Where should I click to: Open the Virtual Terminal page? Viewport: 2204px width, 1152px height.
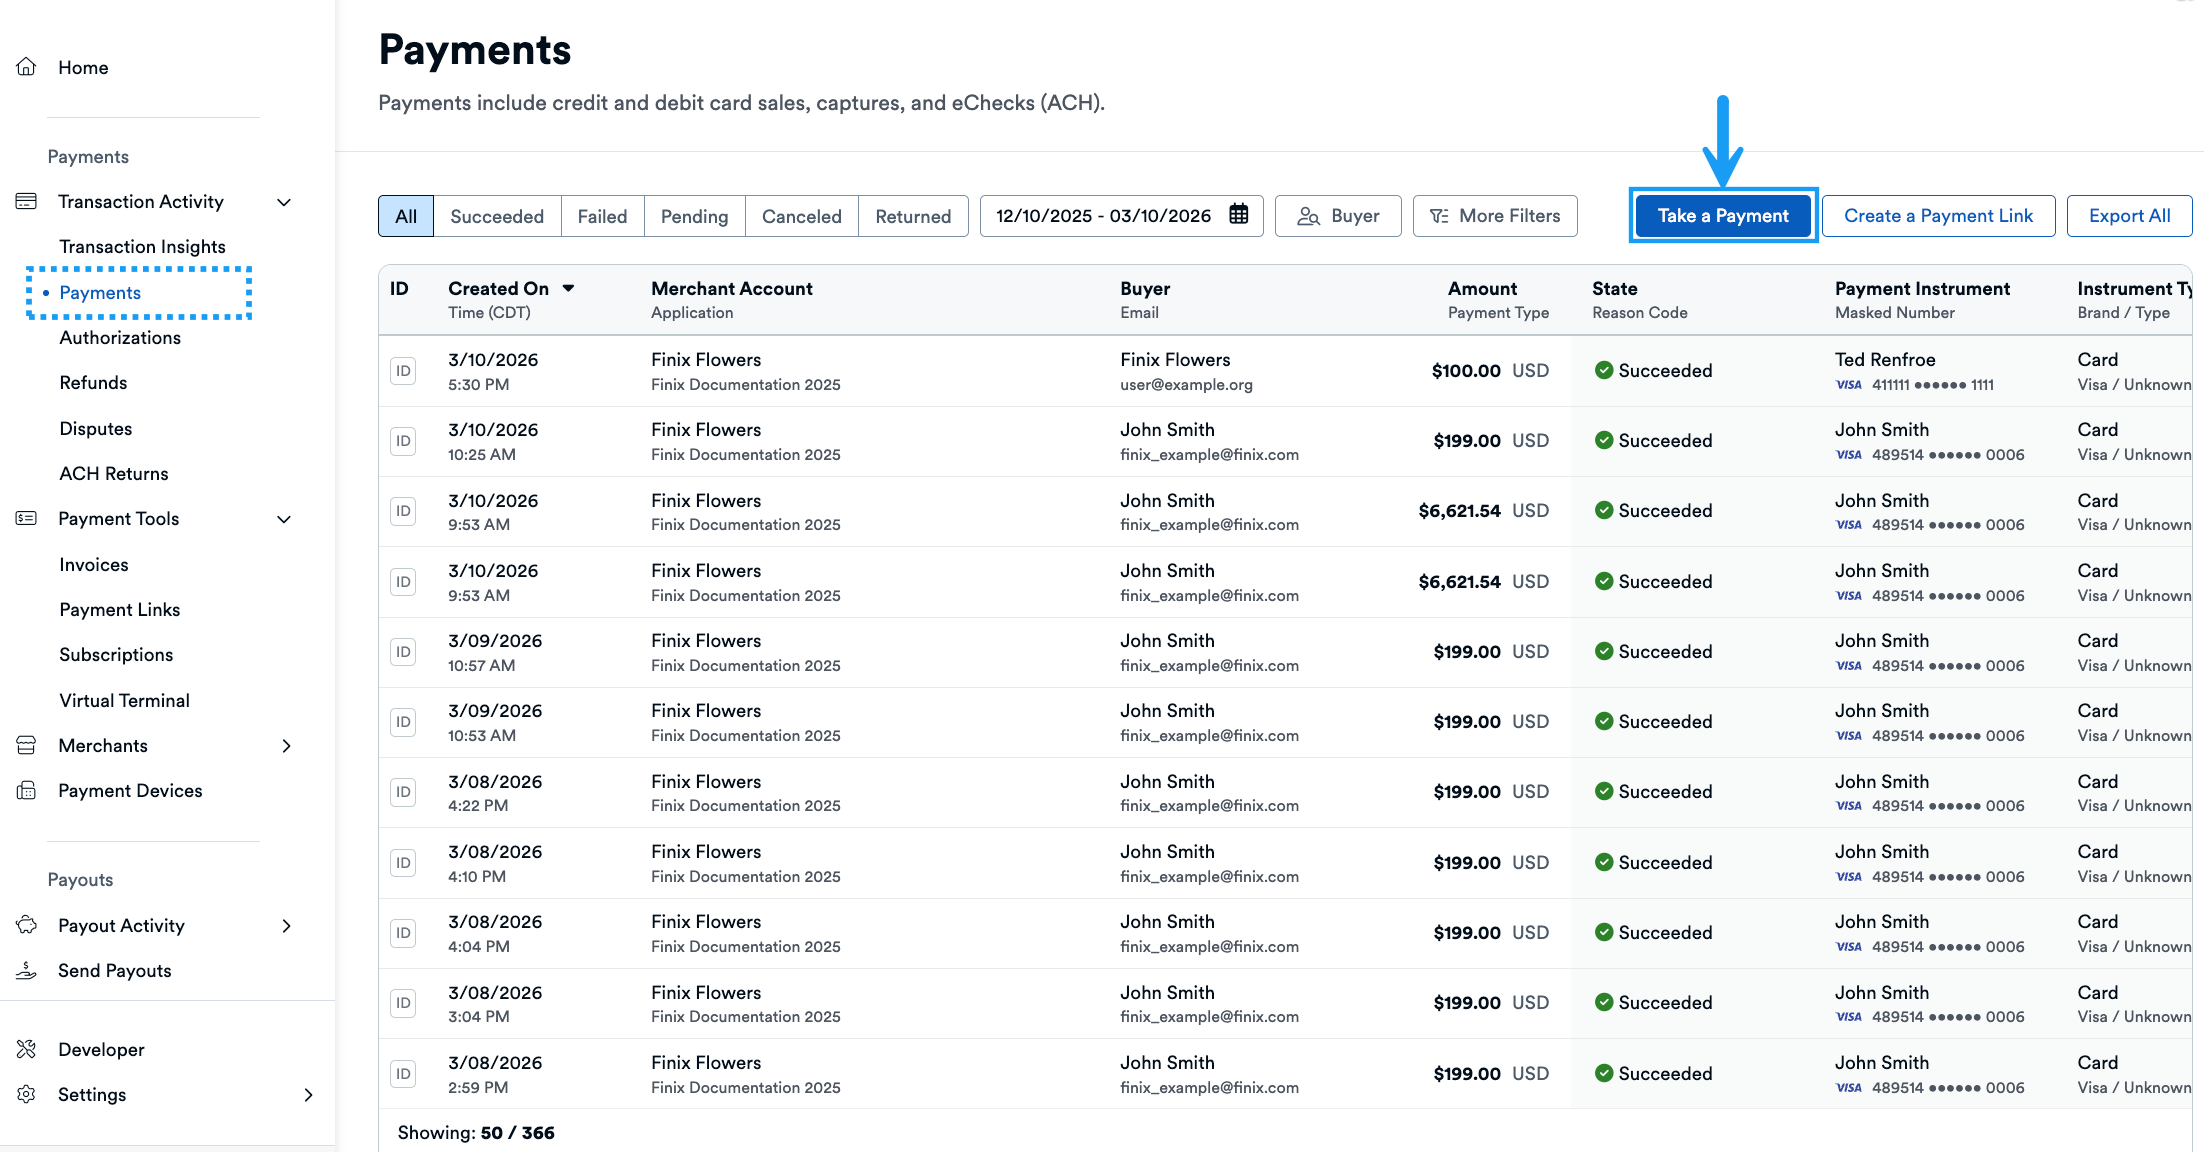click(124, 700)
